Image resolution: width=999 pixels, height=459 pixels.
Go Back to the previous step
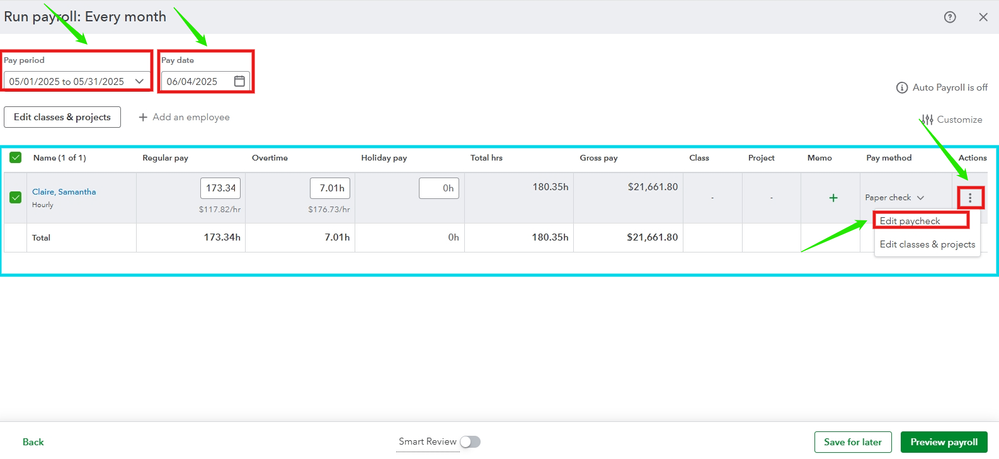[x=33, y=442]
